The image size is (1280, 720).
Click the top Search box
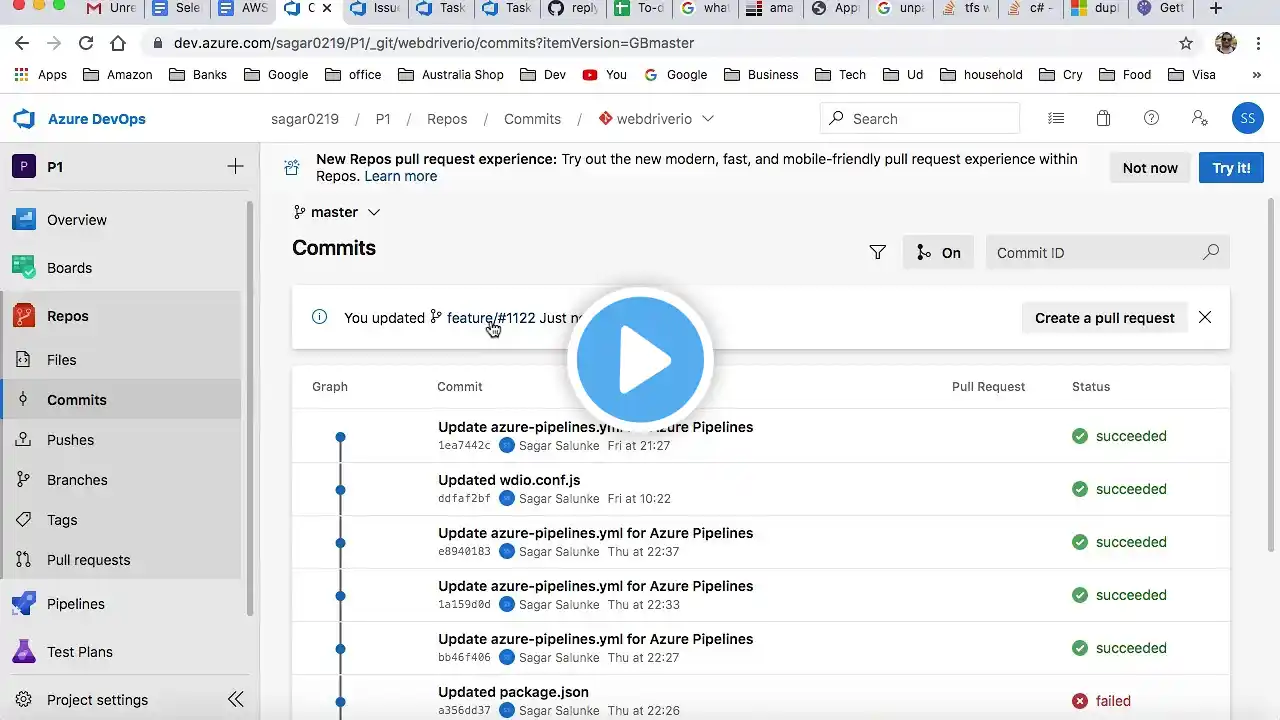[x=920, y=118]
